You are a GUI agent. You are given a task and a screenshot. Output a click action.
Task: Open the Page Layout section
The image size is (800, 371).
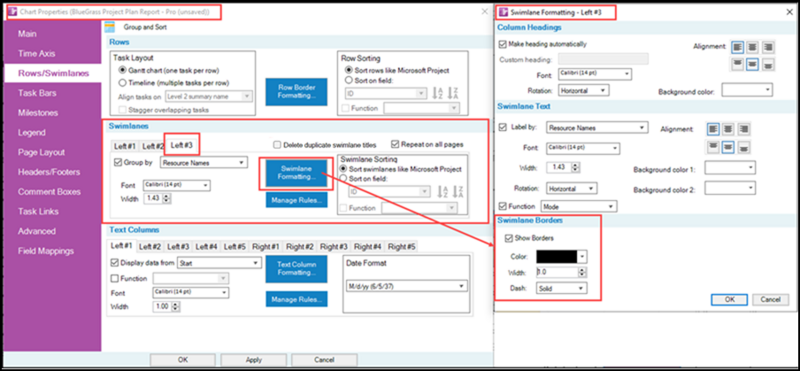[x=41, y=152]
